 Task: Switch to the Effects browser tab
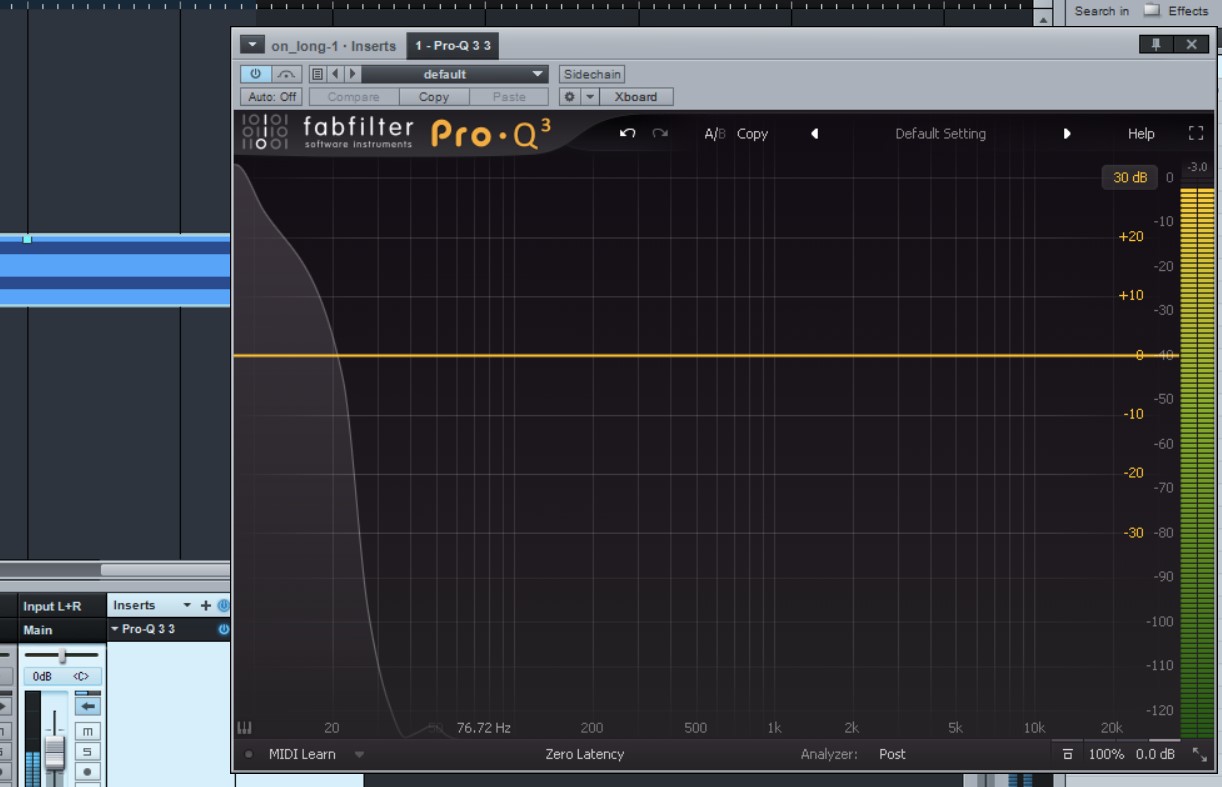point(1187,11)
